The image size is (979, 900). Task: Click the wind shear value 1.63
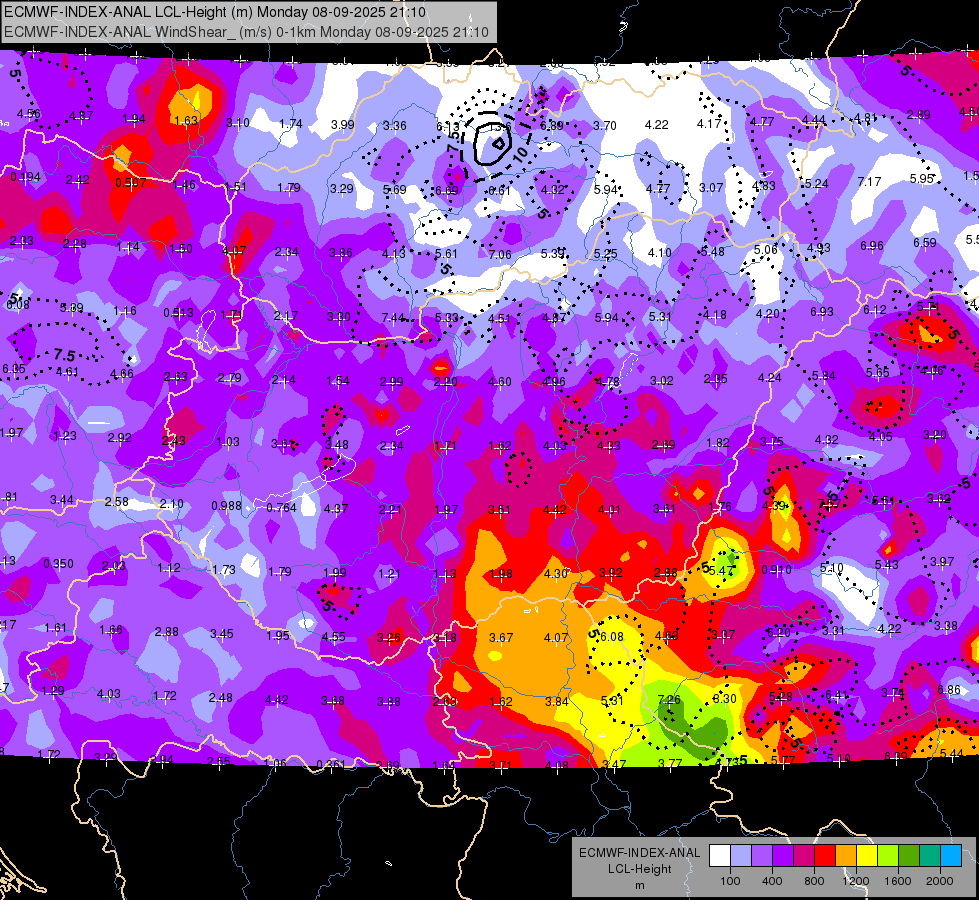pyautogui.click(x=185, y=121)
